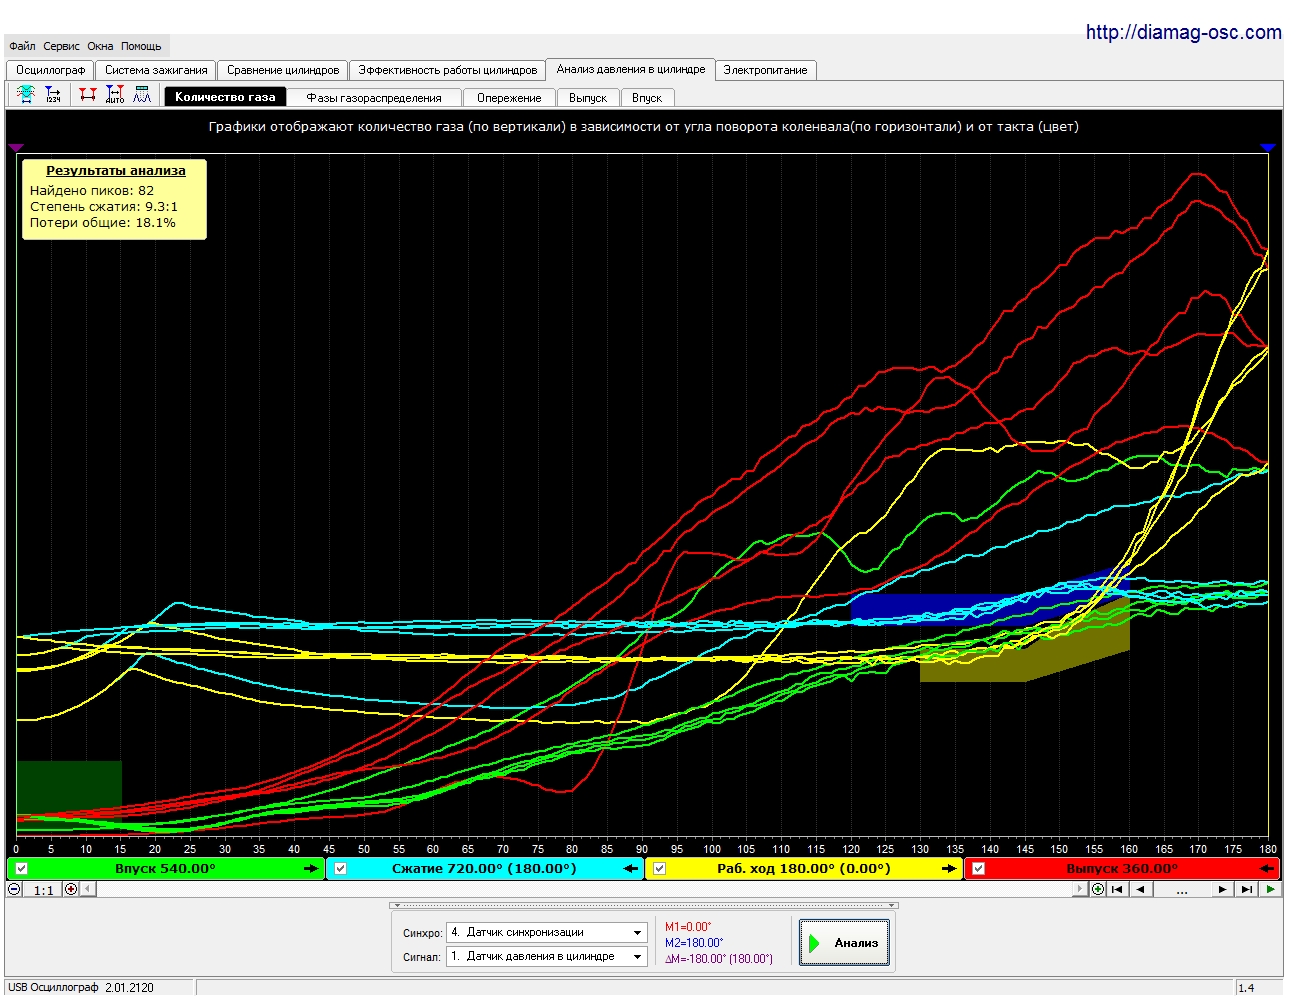
Task: Click left arrow on red Выпуск bar
Action: coord(1268,869)
